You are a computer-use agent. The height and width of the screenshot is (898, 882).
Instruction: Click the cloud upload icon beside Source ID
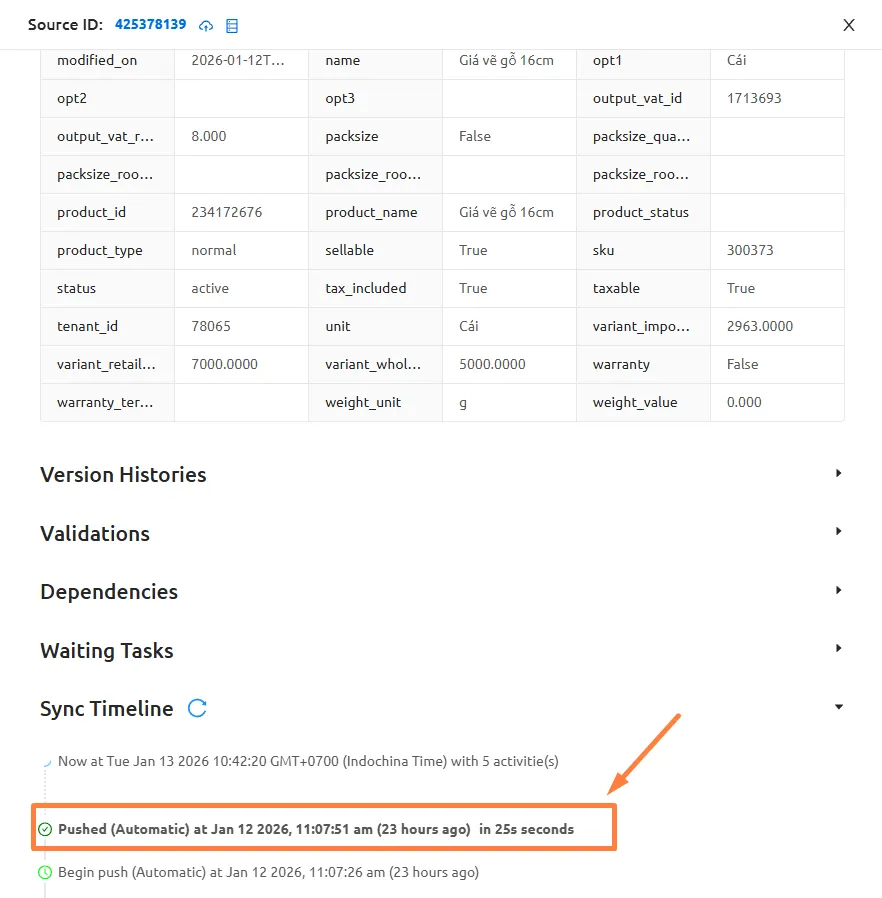pos(206,25)
